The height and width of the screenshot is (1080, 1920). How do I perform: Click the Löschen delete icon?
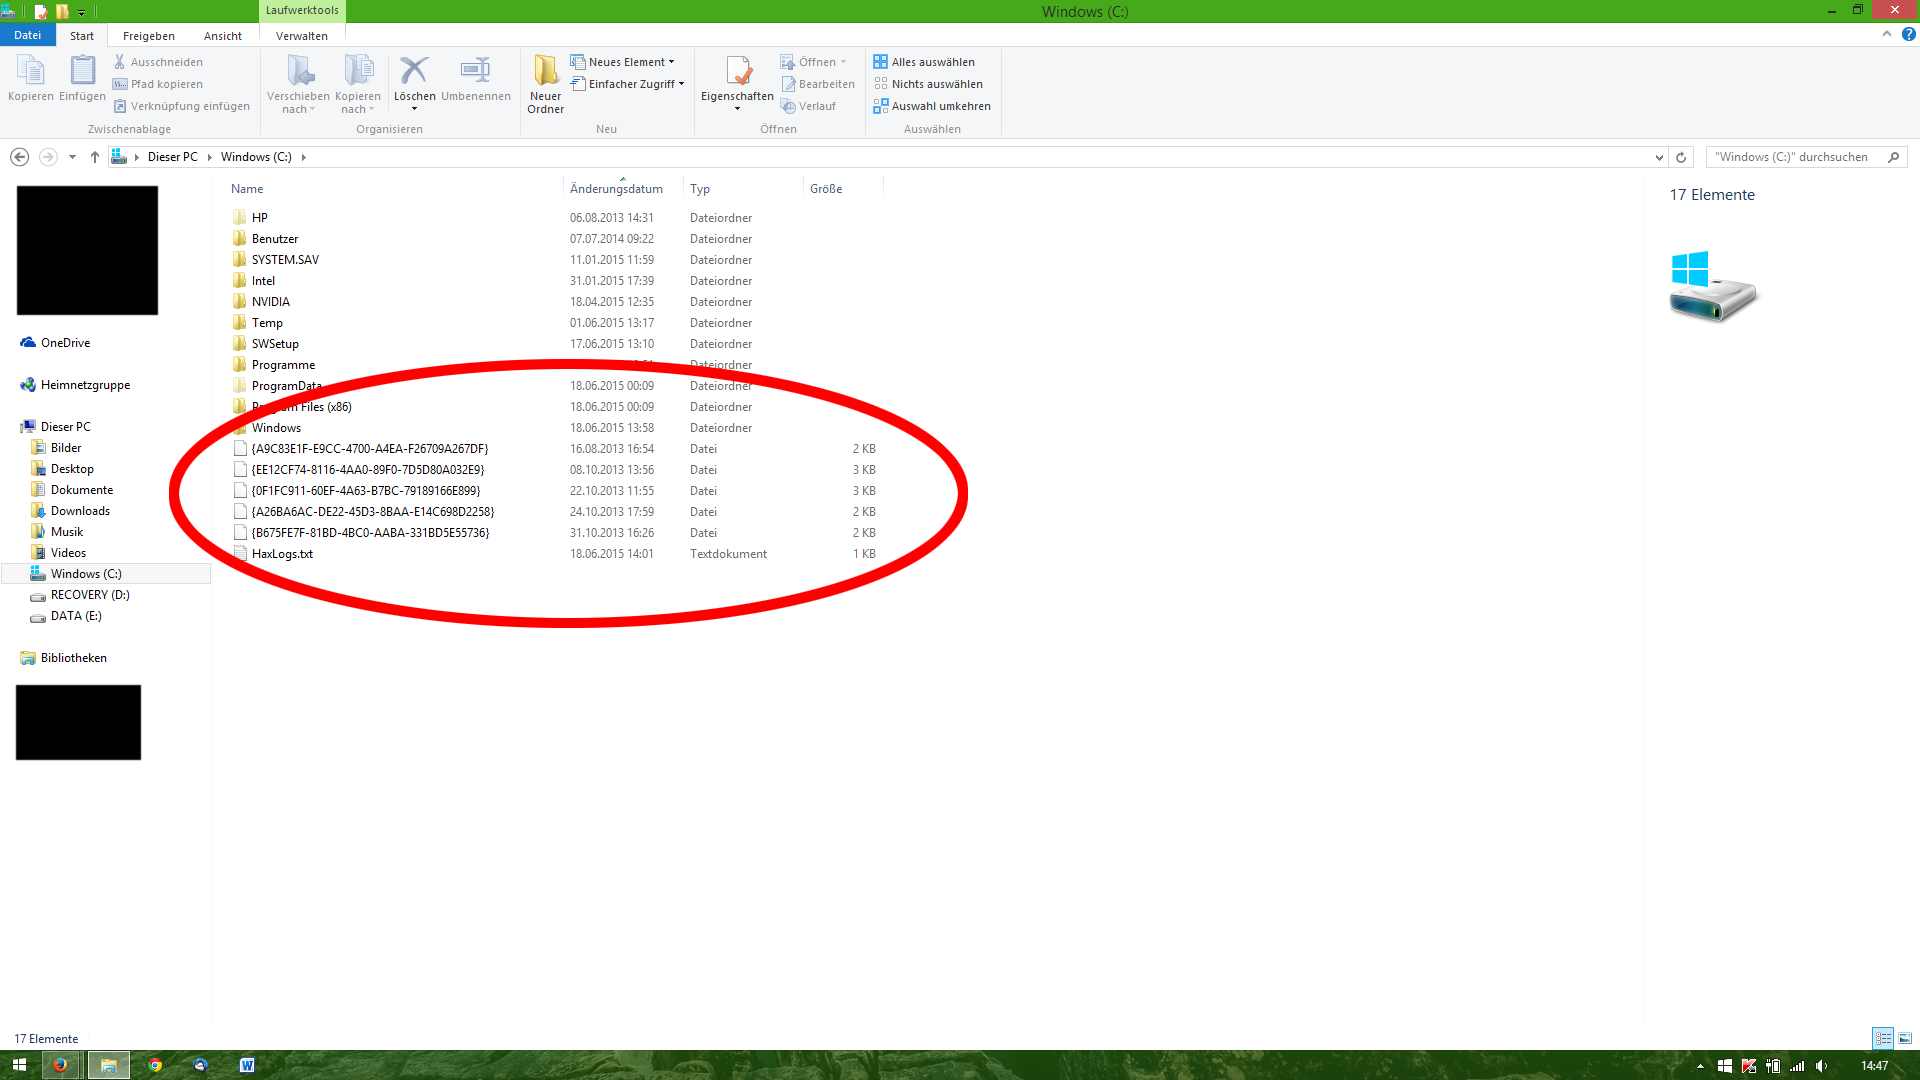tap(414, 72)
